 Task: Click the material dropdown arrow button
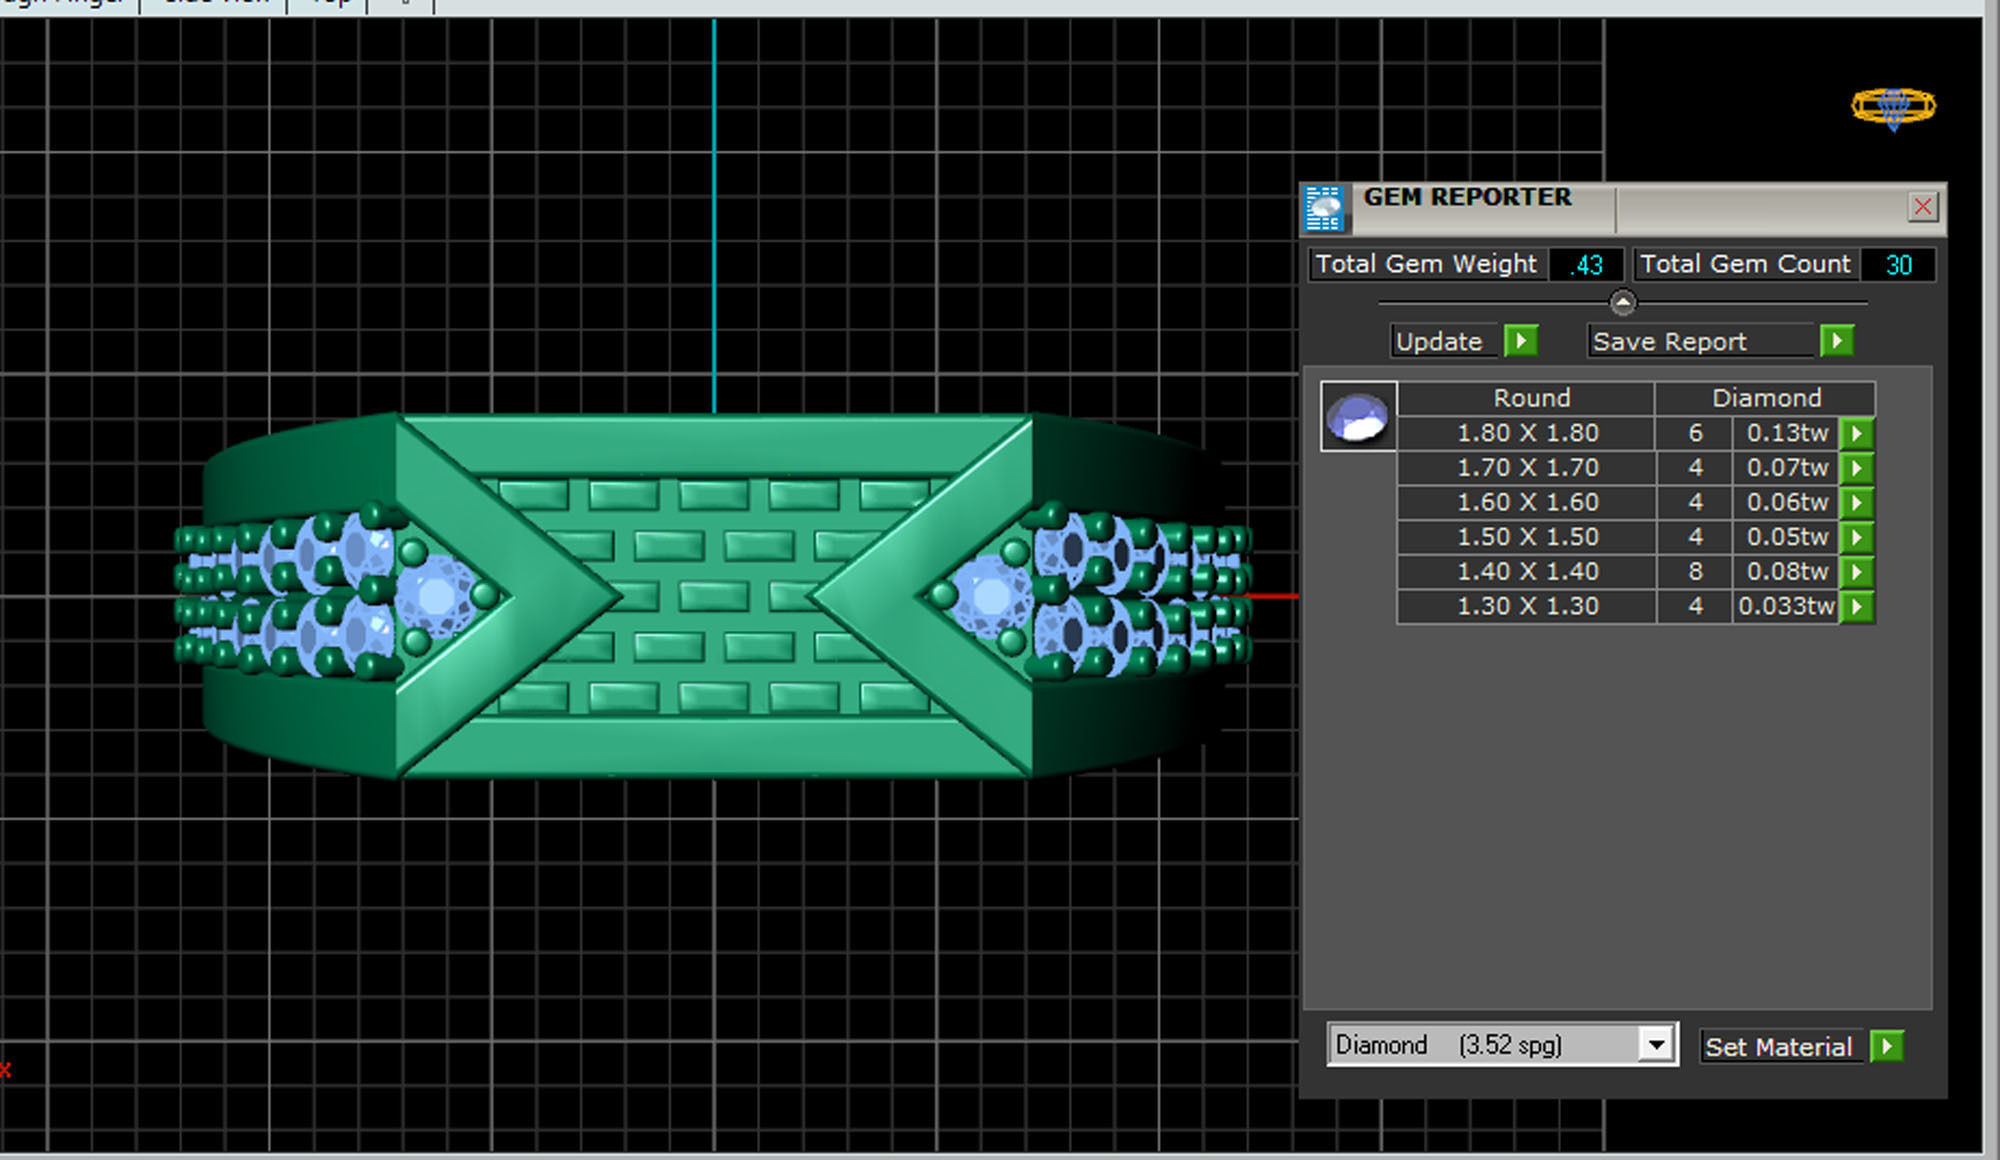(x=1656, y=1045)
